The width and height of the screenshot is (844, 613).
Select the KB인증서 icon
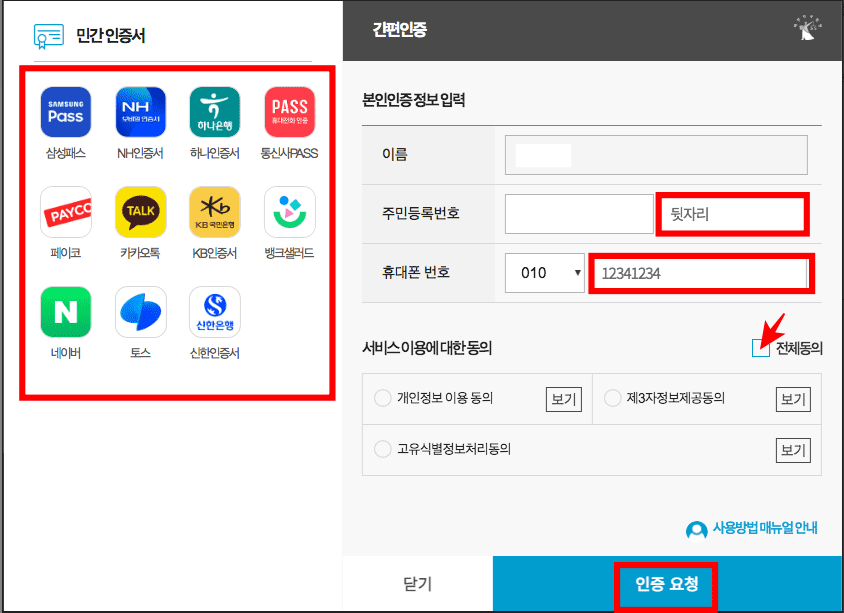tap(215, 212)
